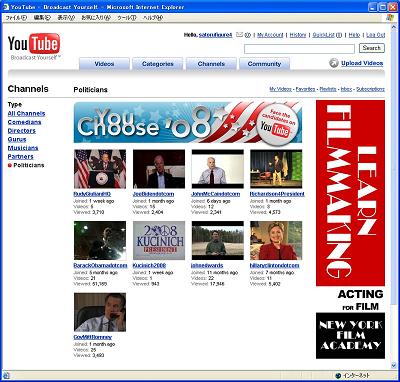Click the vertical scrollbar down arrow
This screenshot has height=382, width=400.
point(394,366)
